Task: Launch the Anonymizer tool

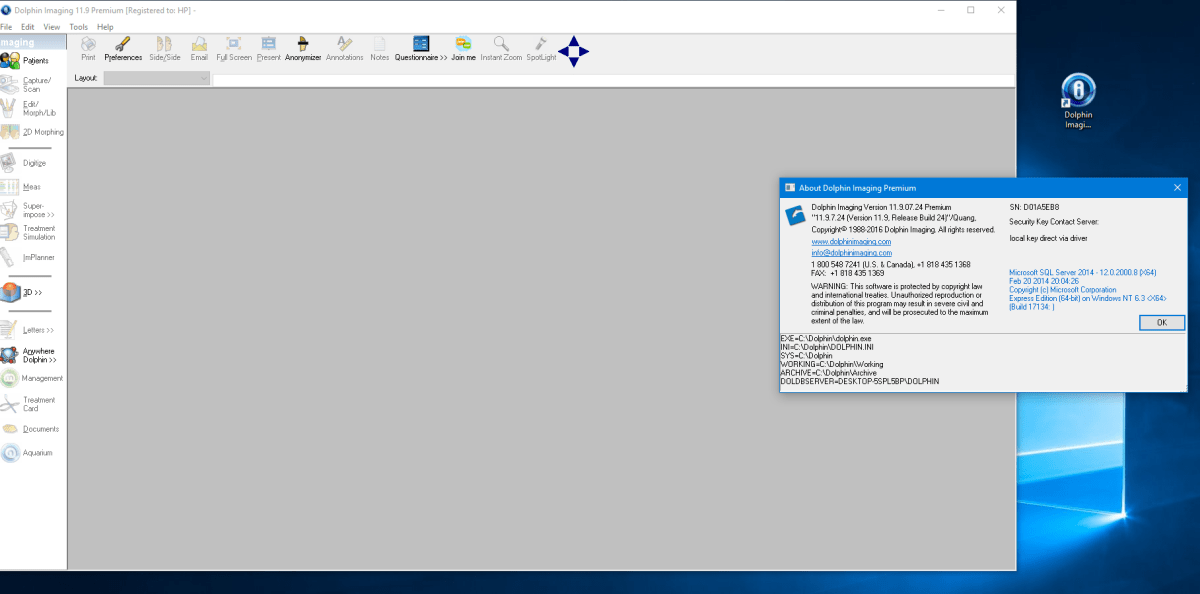Action: tap(303, 49)
